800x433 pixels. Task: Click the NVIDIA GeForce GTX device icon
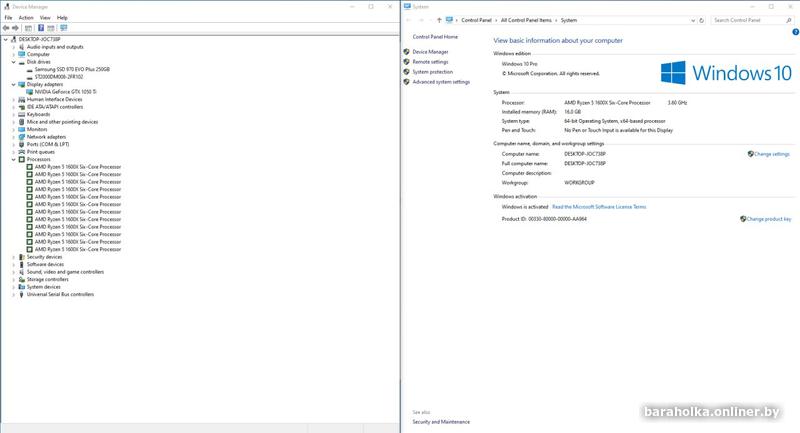pyautogui.click(x=30, y=92)
